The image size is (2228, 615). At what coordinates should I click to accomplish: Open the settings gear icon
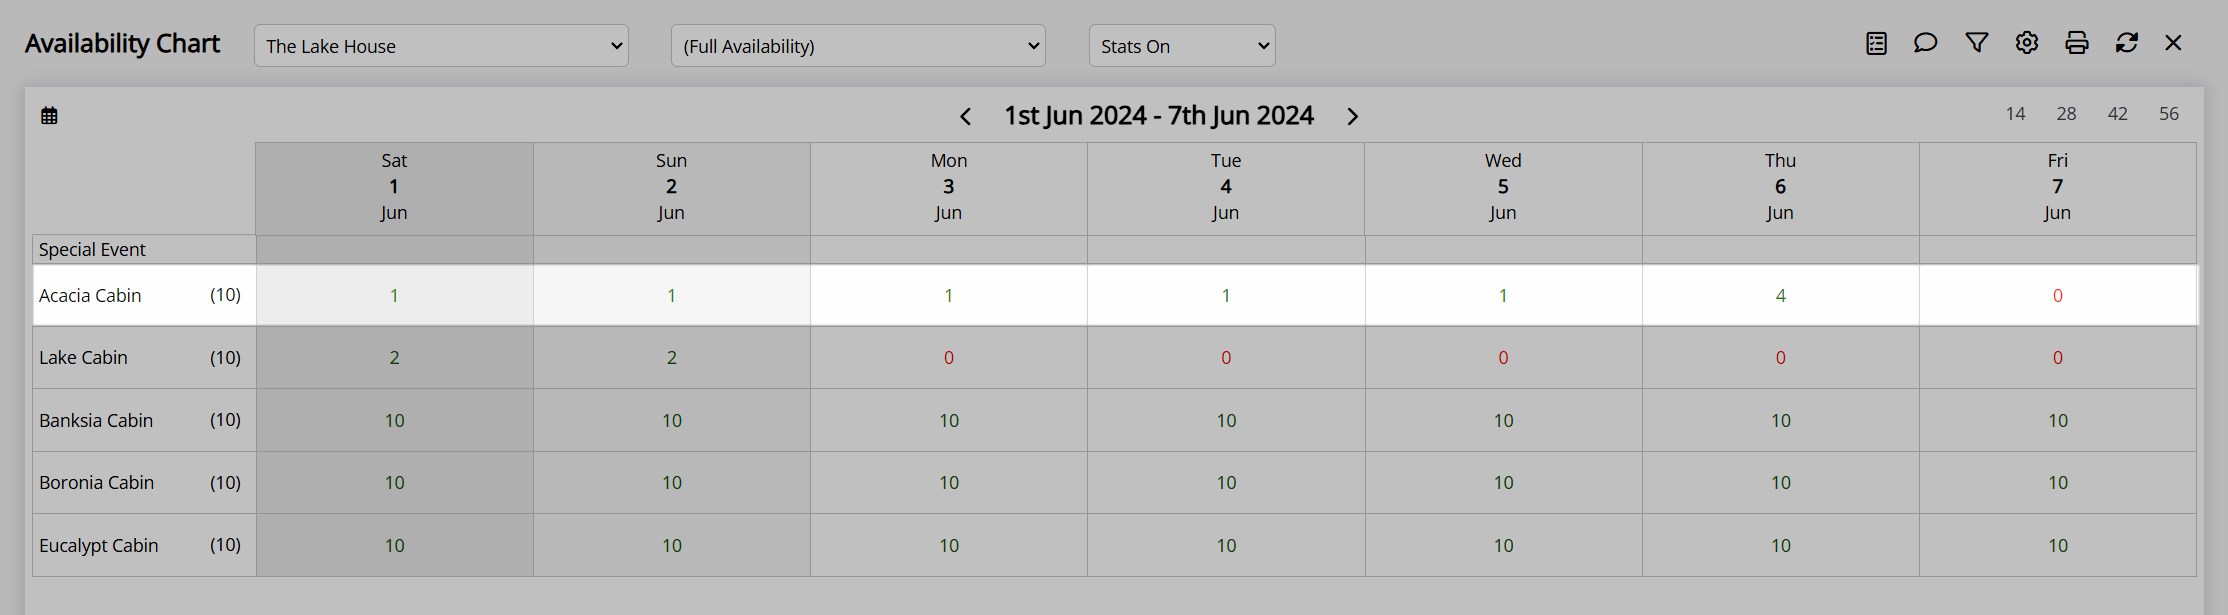click(2027, 43)
